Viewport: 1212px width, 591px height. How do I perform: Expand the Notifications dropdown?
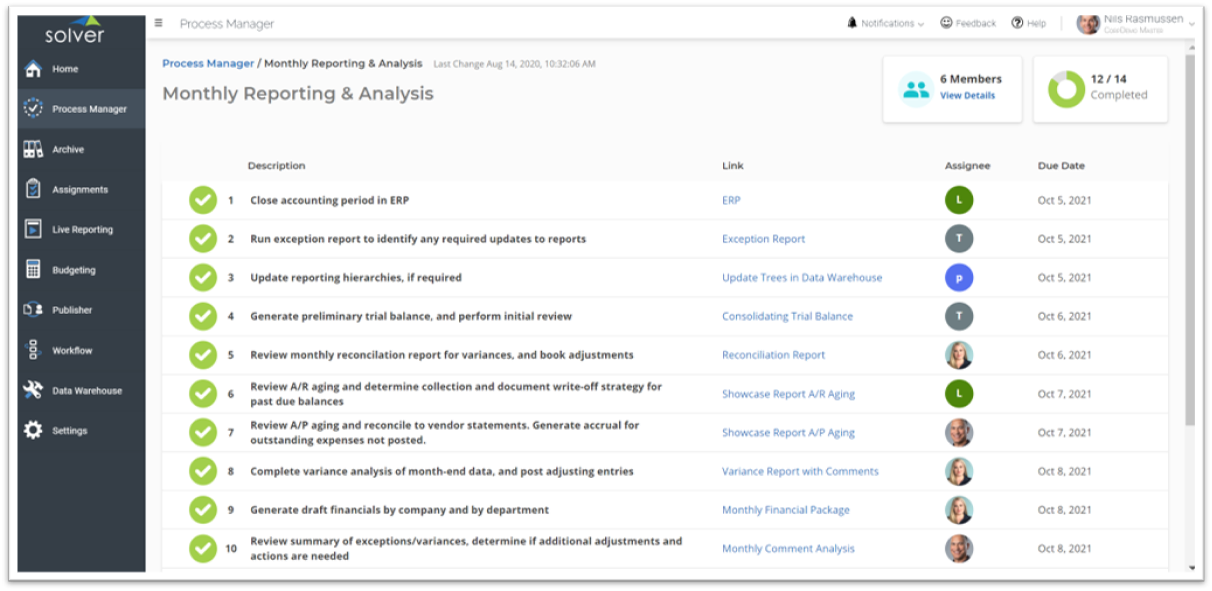[x=885, y=23]
